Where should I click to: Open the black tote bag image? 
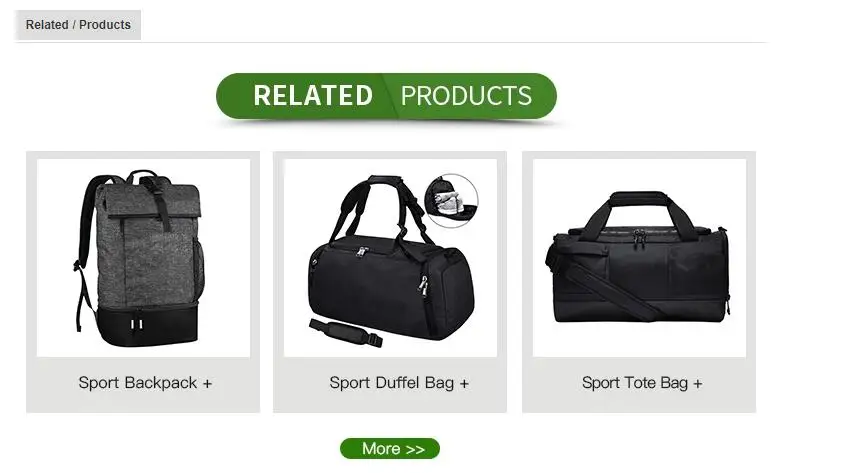[x=639, y=258]
